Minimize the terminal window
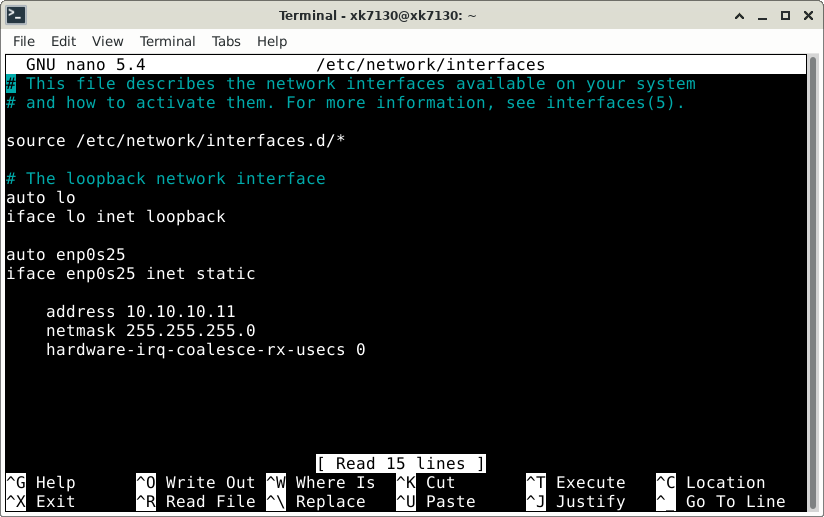This screenshot has width=824, height=517. [763, 16]
